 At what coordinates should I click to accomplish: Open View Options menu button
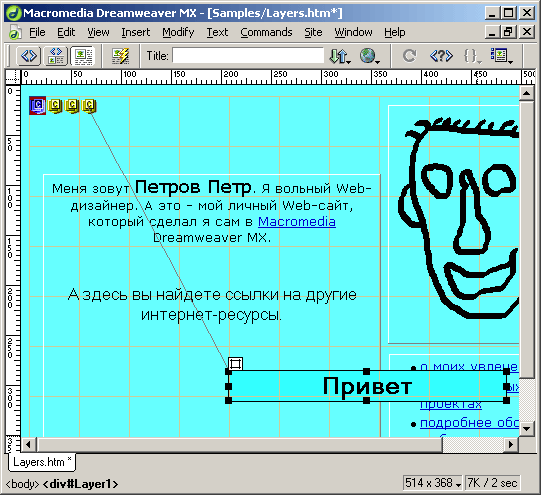tap(501, 56)
